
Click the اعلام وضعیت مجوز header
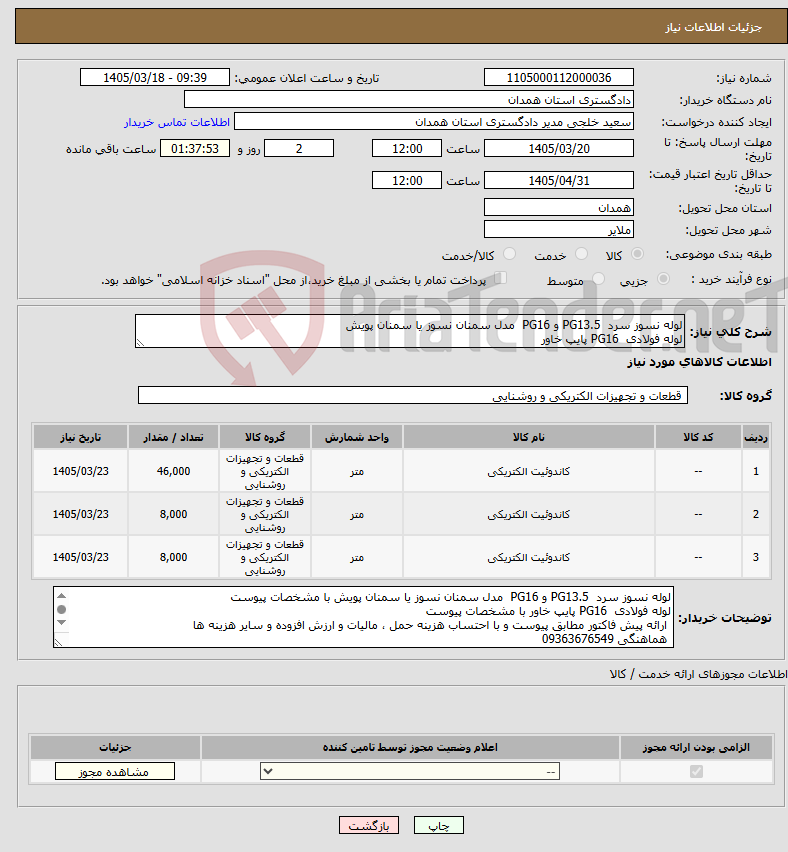point(410,748)
